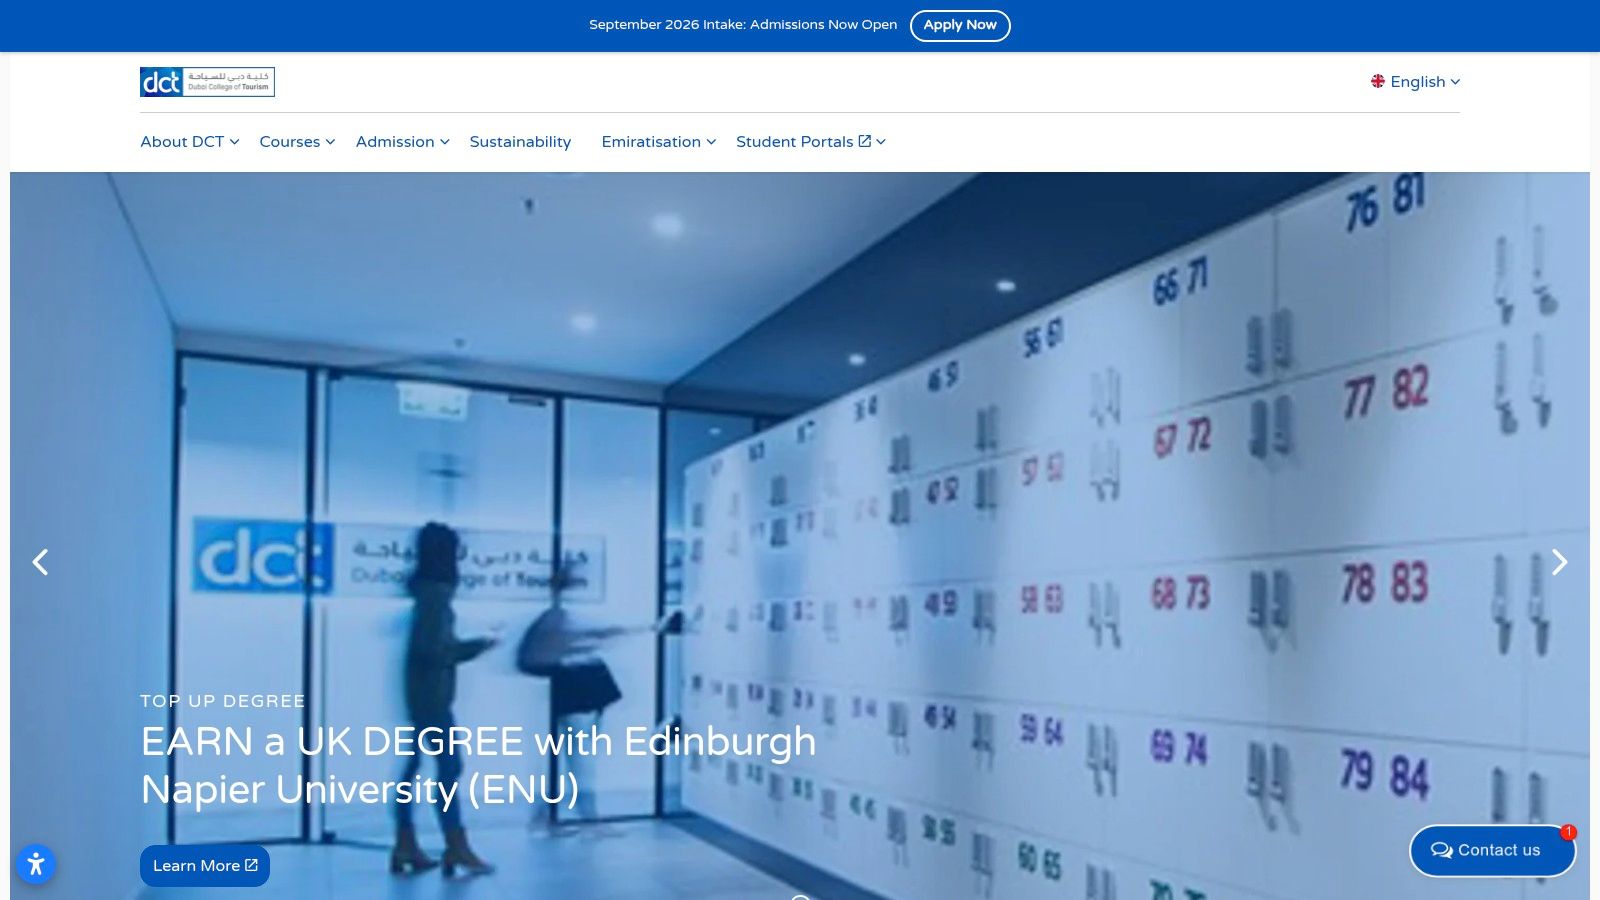Click the 'TOP UP DEGREE' label
Screen dimensions: 1600x900
point(223,701)
